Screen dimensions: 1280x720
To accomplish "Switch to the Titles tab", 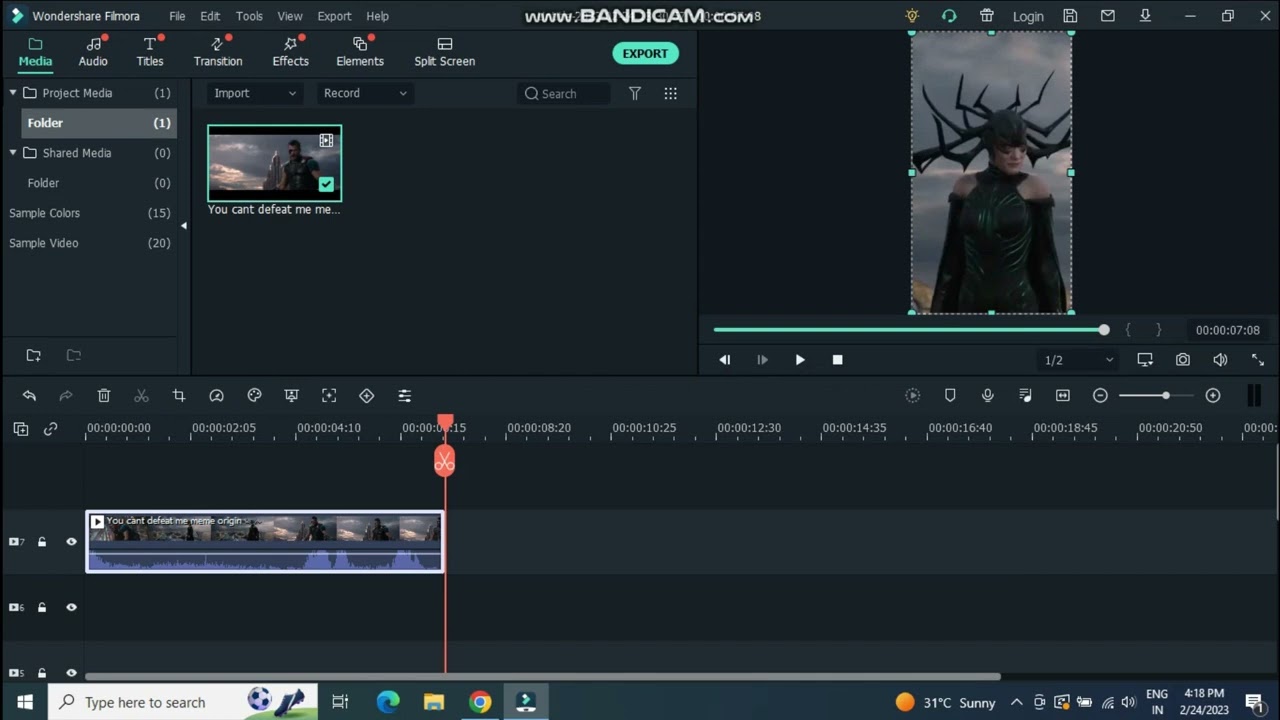I will (150, 52).
